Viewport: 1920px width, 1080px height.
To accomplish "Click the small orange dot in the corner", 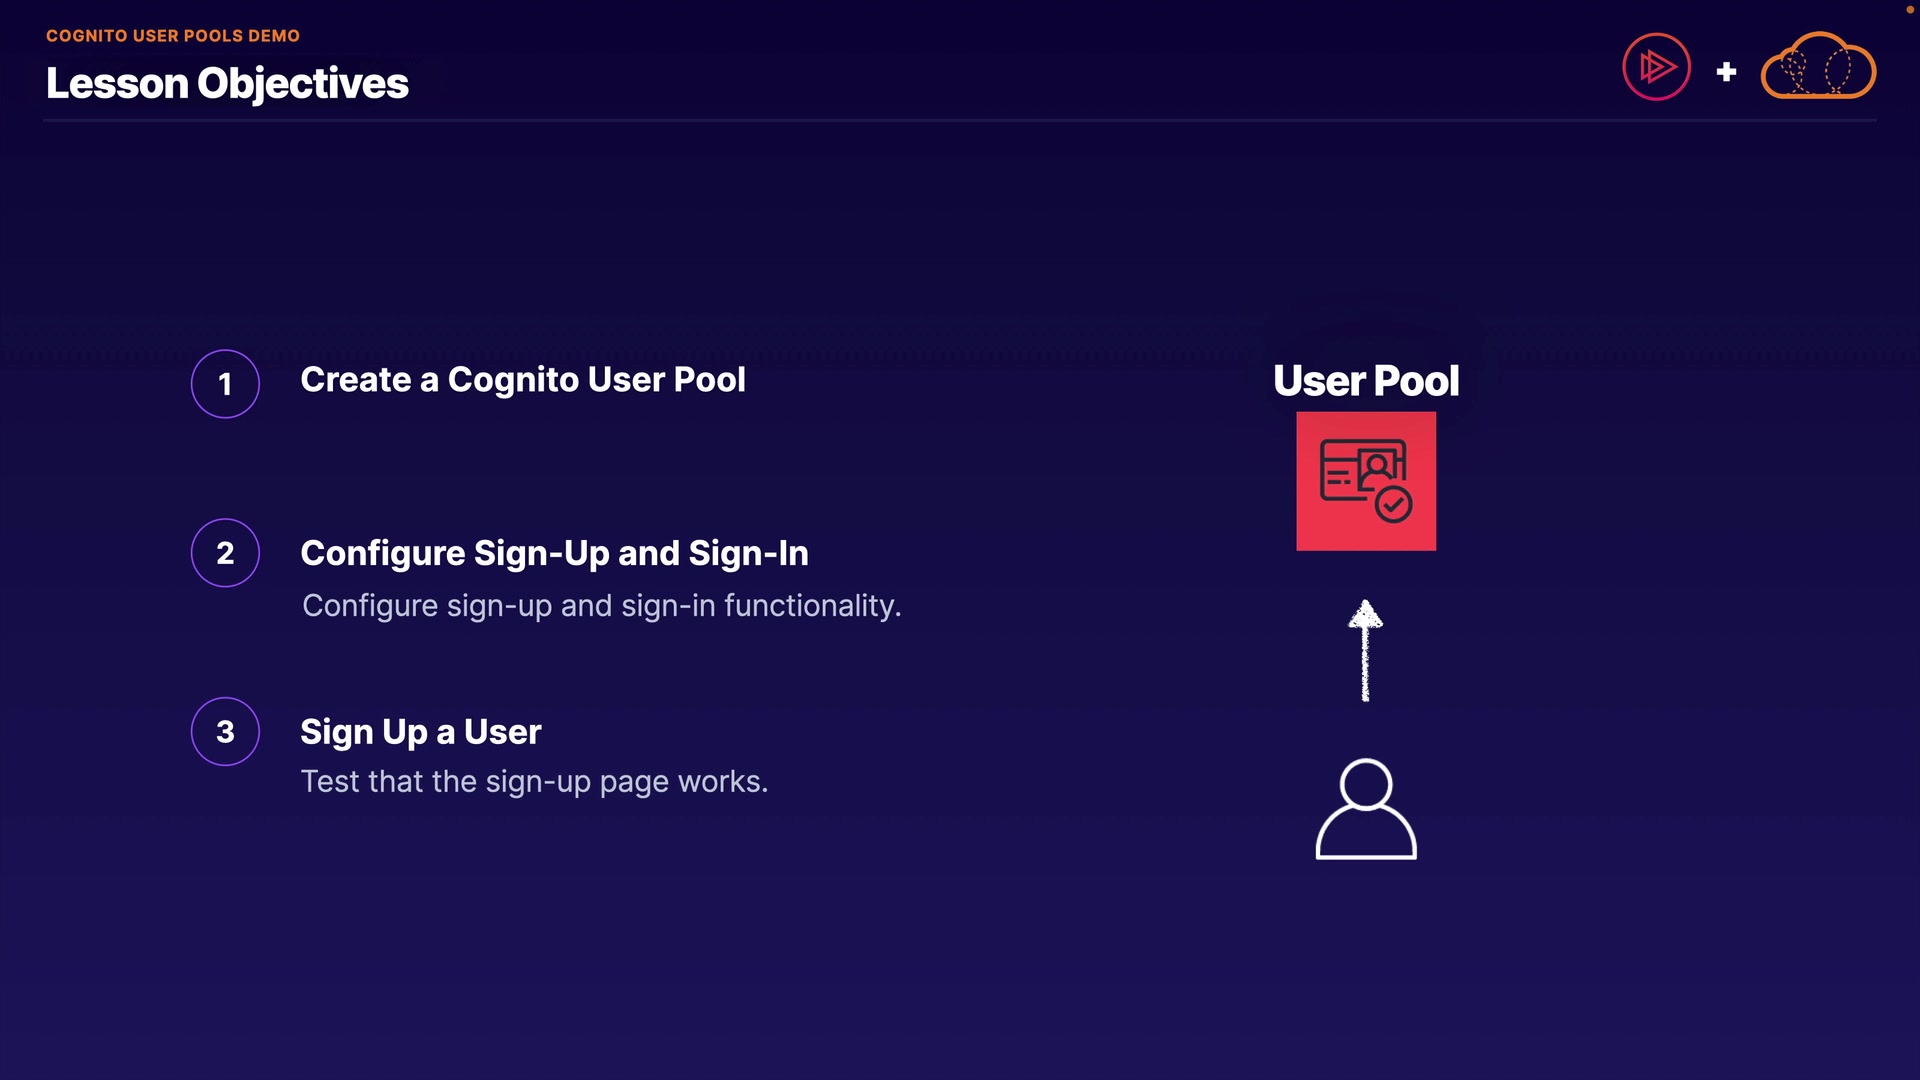I will [x=1909, y=9].
